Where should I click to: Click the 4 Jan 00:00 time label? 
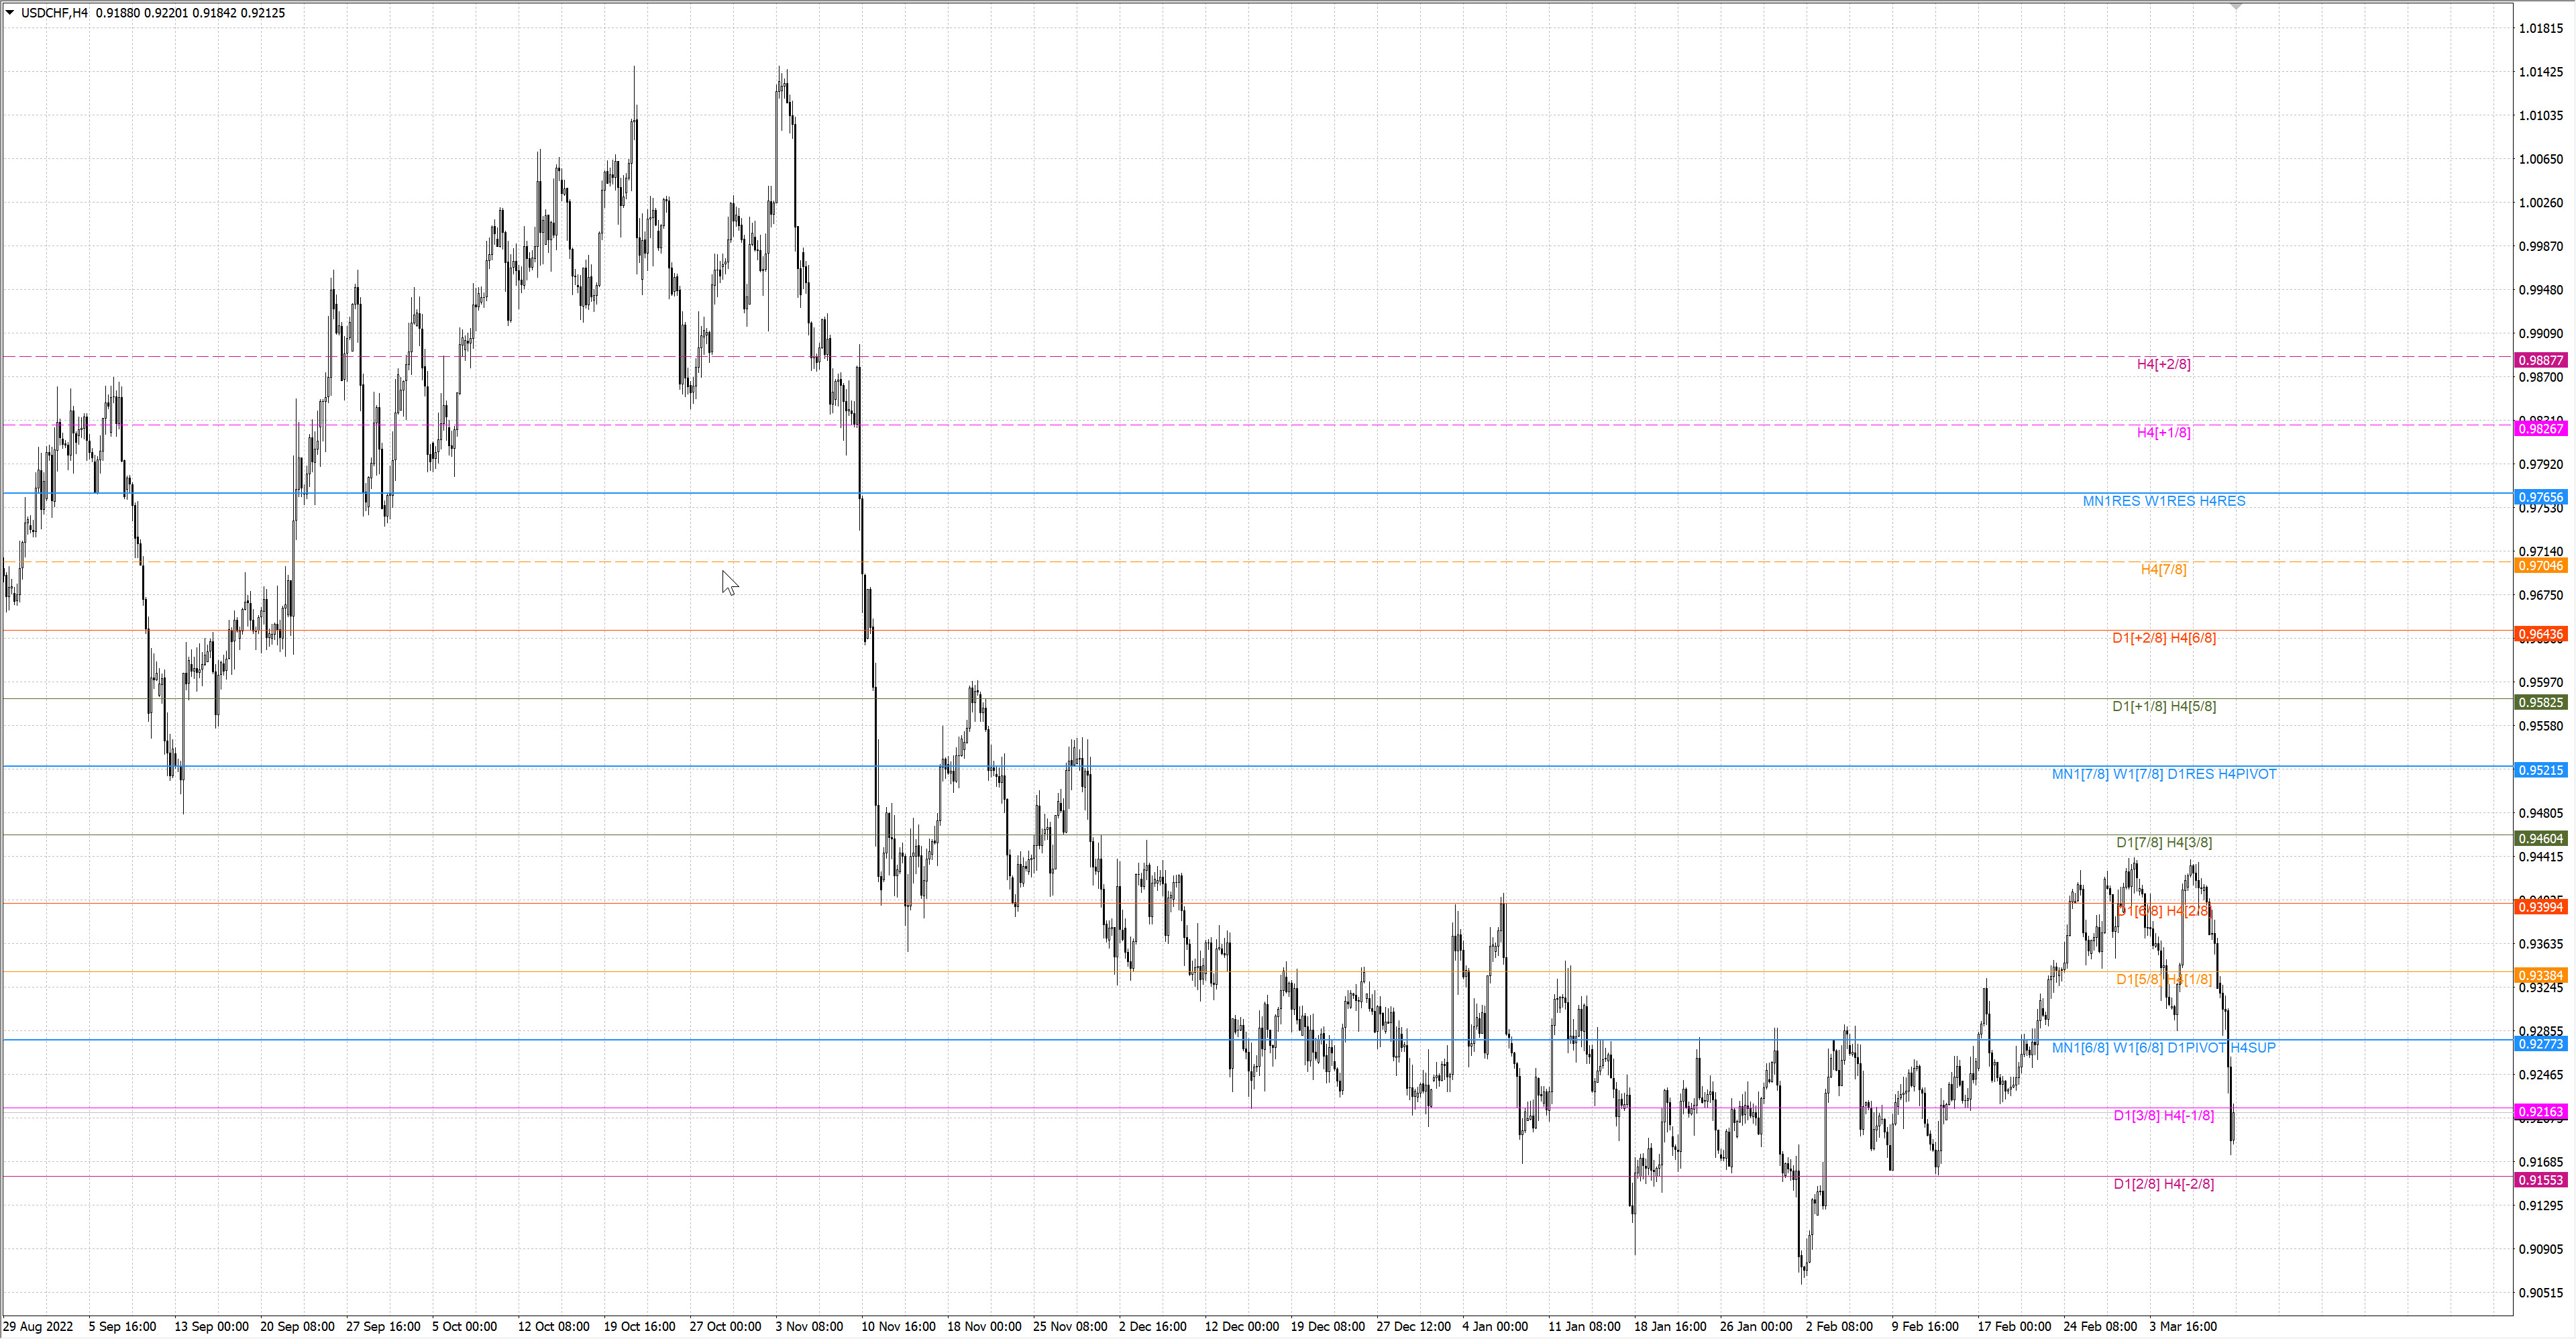(1495, 1327)
